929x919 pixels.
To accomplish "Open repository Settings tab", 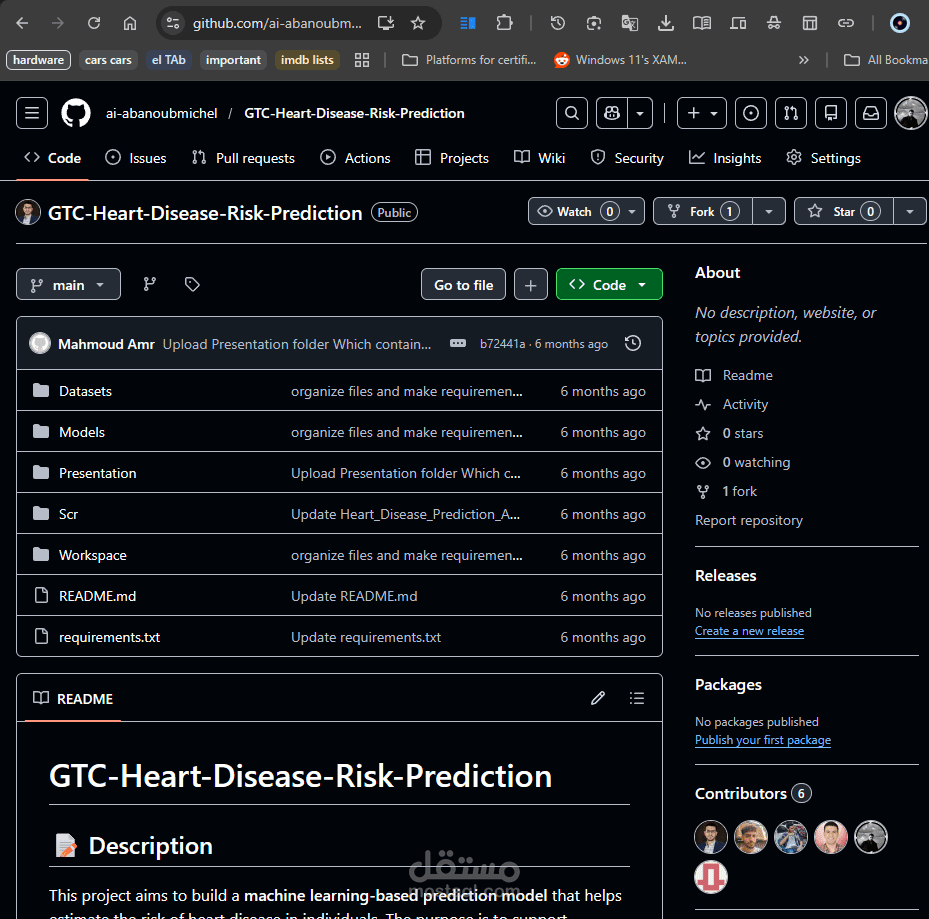I will click(x=824, y=158).
